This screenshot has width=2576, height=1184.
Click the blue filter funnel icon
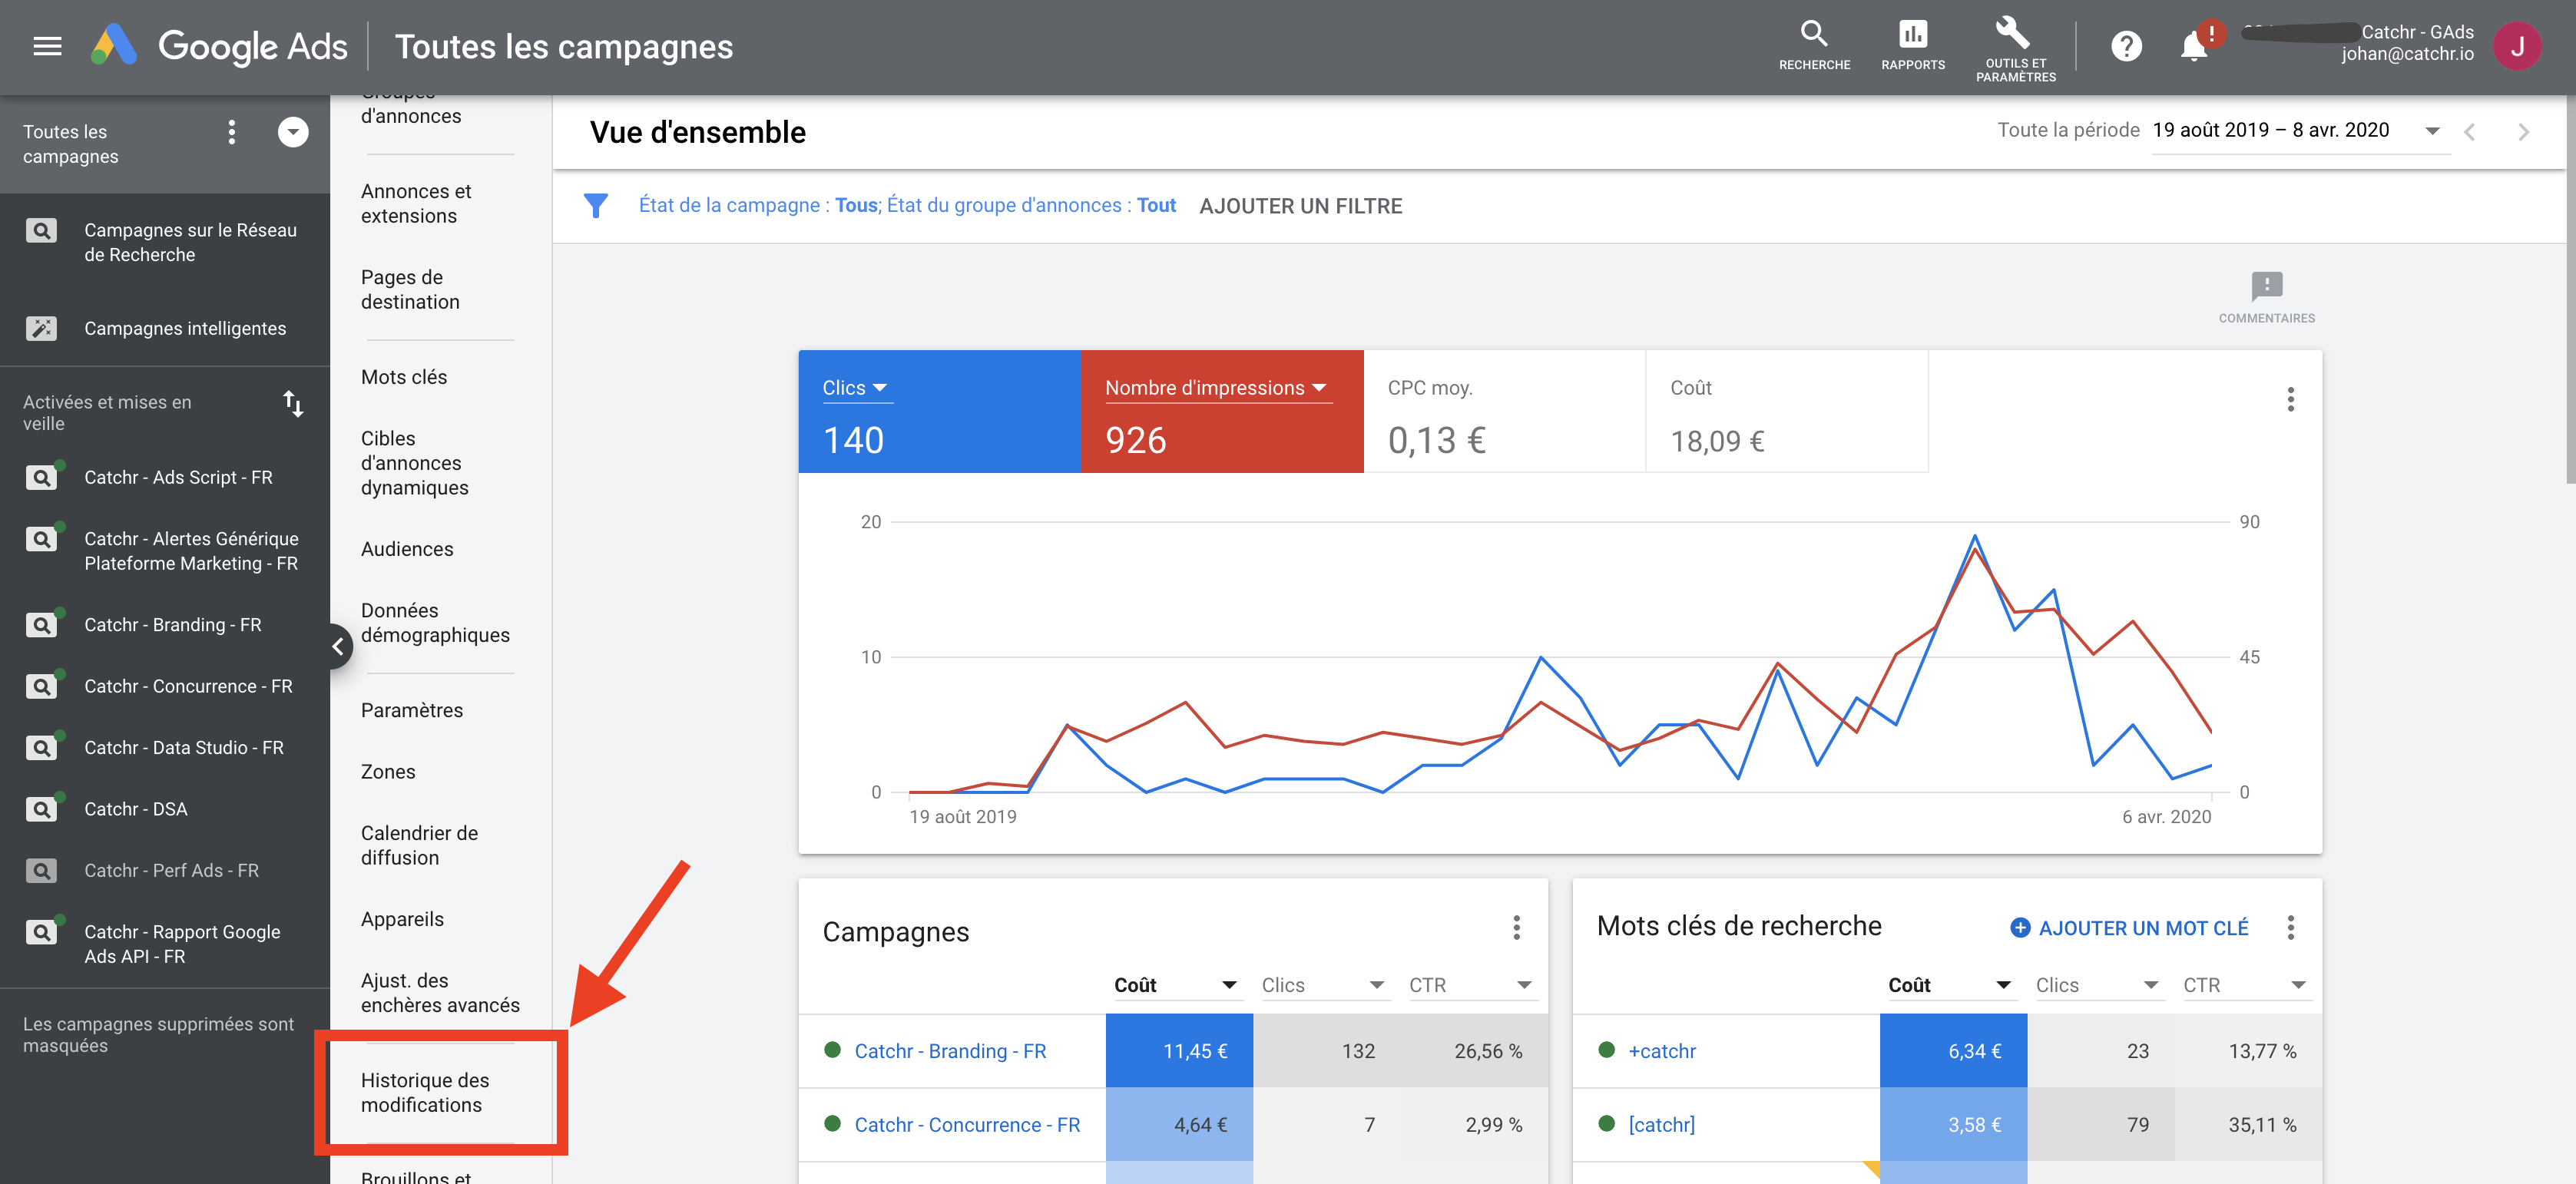point(596,205)
